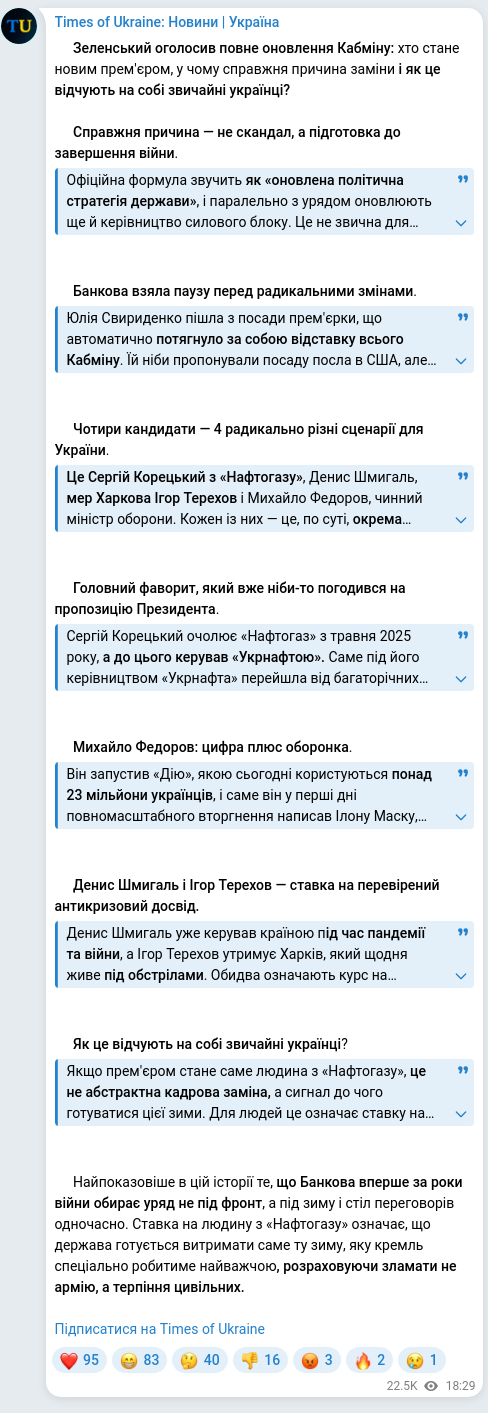Expand quote Денис Шмигаль уже керував країною

461,976
